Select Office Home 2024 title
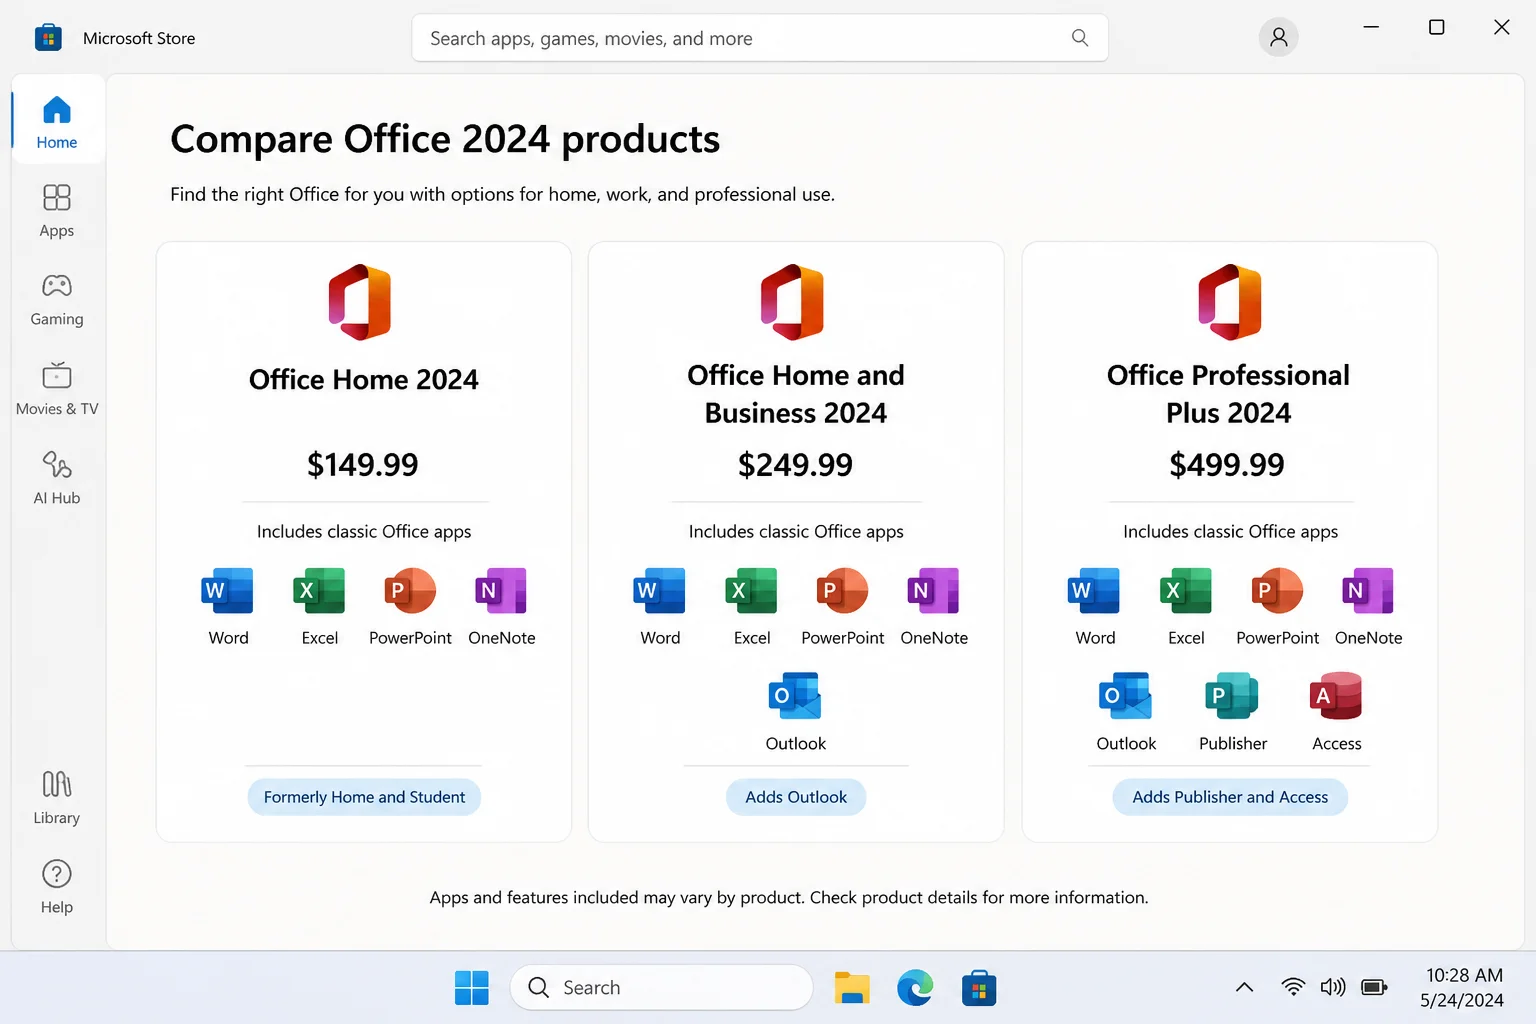 click(364, 380)
